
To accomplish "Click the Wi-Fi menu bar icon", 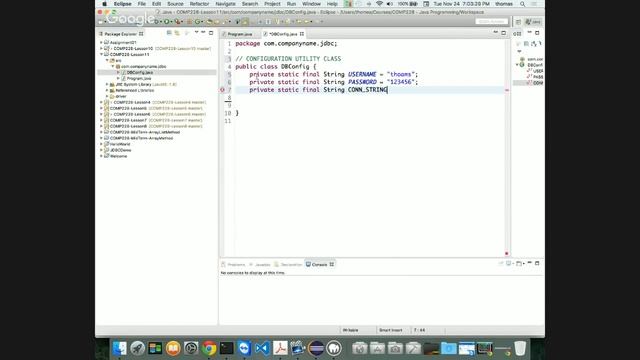I will click(379, 4).
